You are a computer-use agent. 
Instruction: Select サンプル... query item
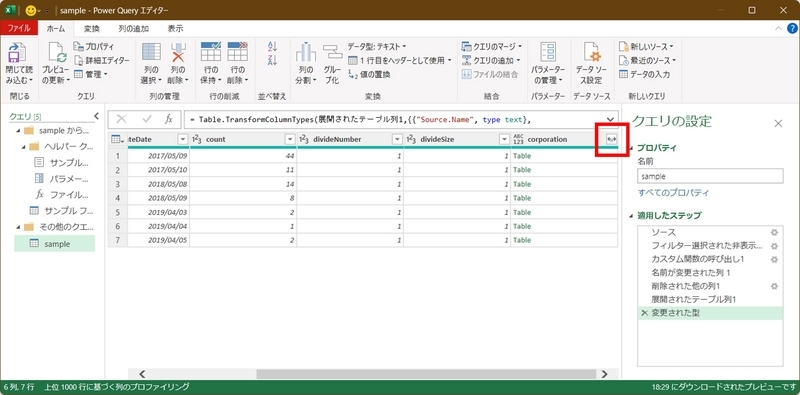[62, 162]
